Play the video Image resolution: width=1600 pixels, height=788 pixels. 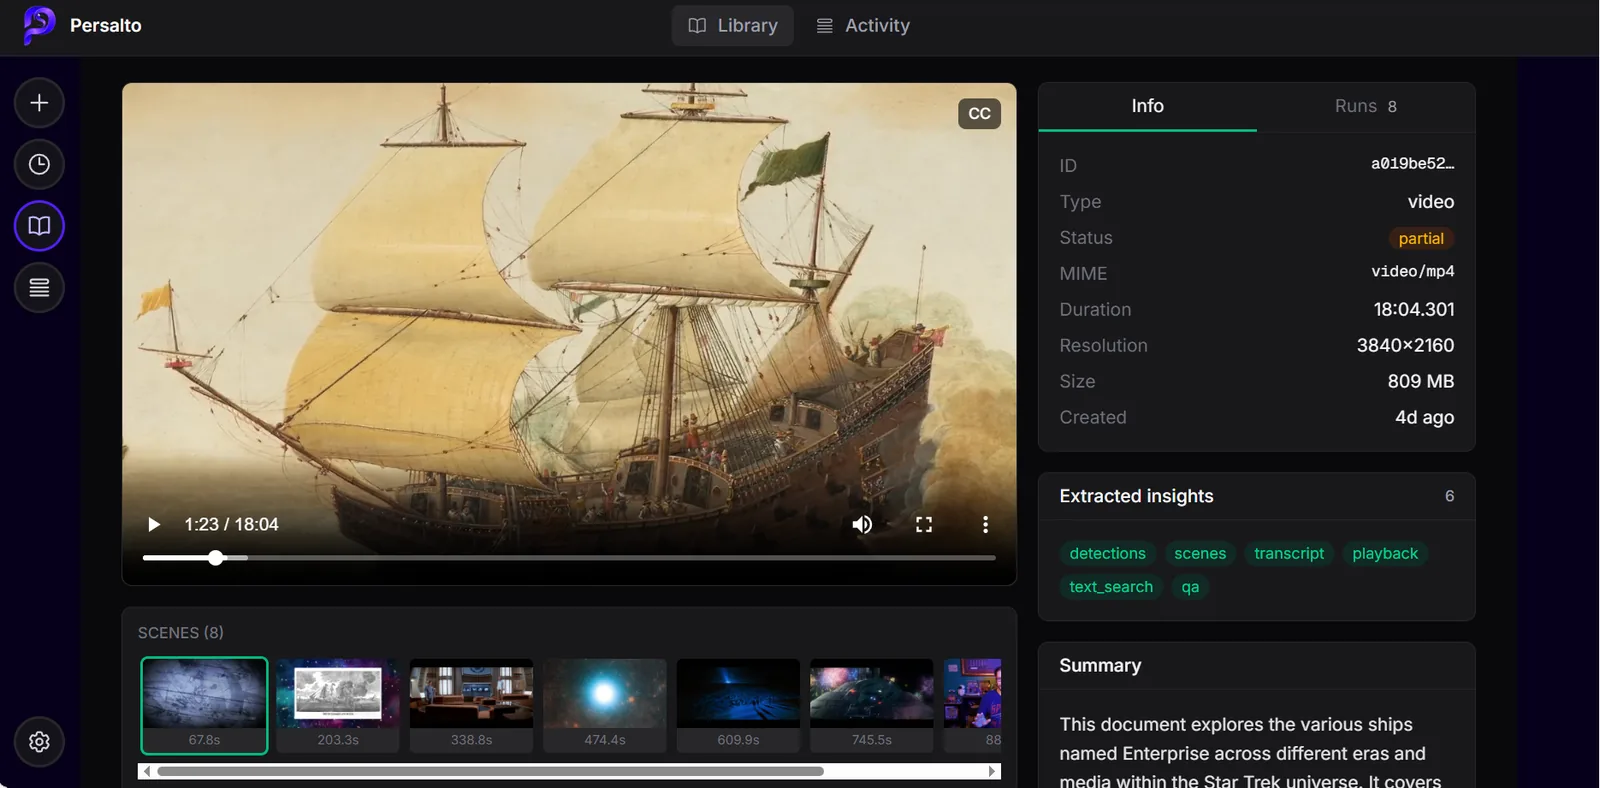click(x=153, y=524)
